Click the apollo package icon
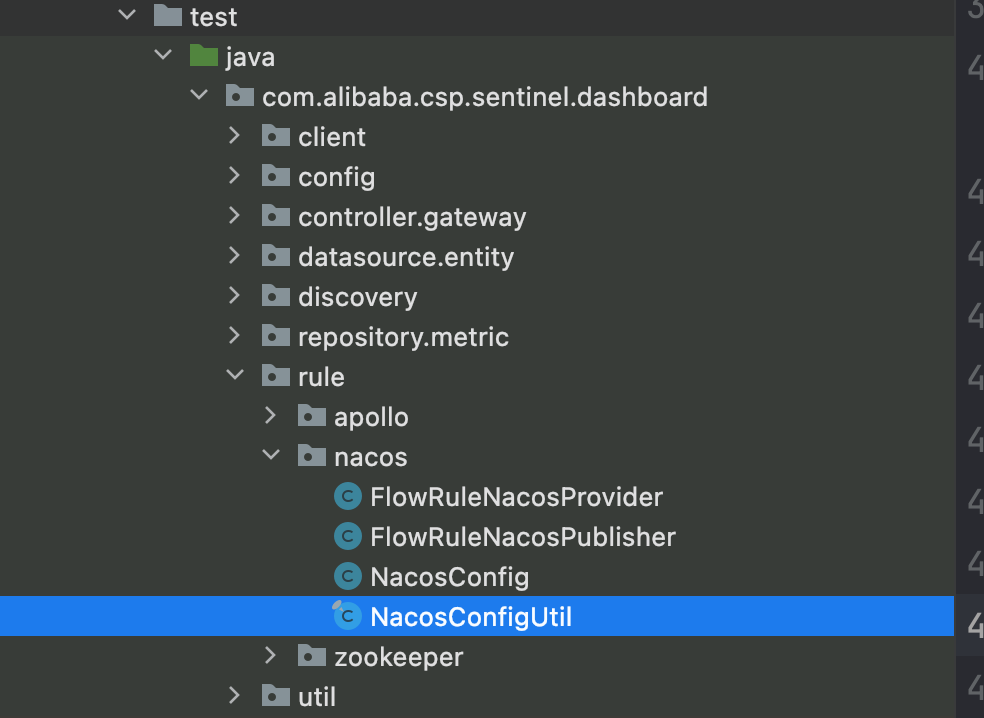 click(x=312, y=415)
